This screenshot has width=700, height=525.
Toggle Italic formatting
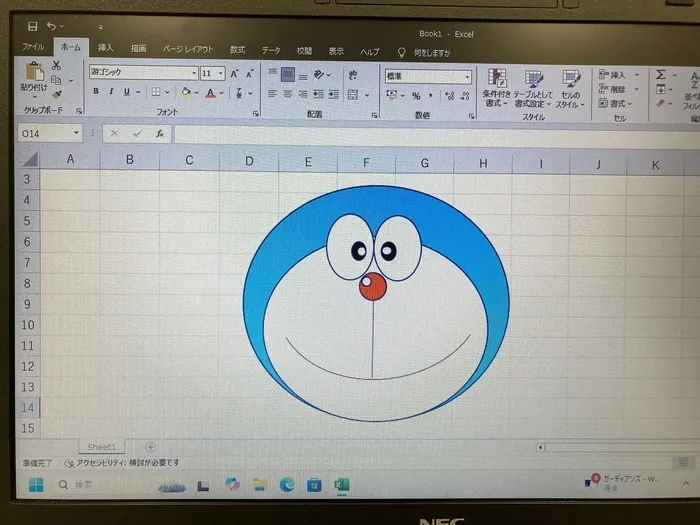pyautogui.click(x=111, y=92)
